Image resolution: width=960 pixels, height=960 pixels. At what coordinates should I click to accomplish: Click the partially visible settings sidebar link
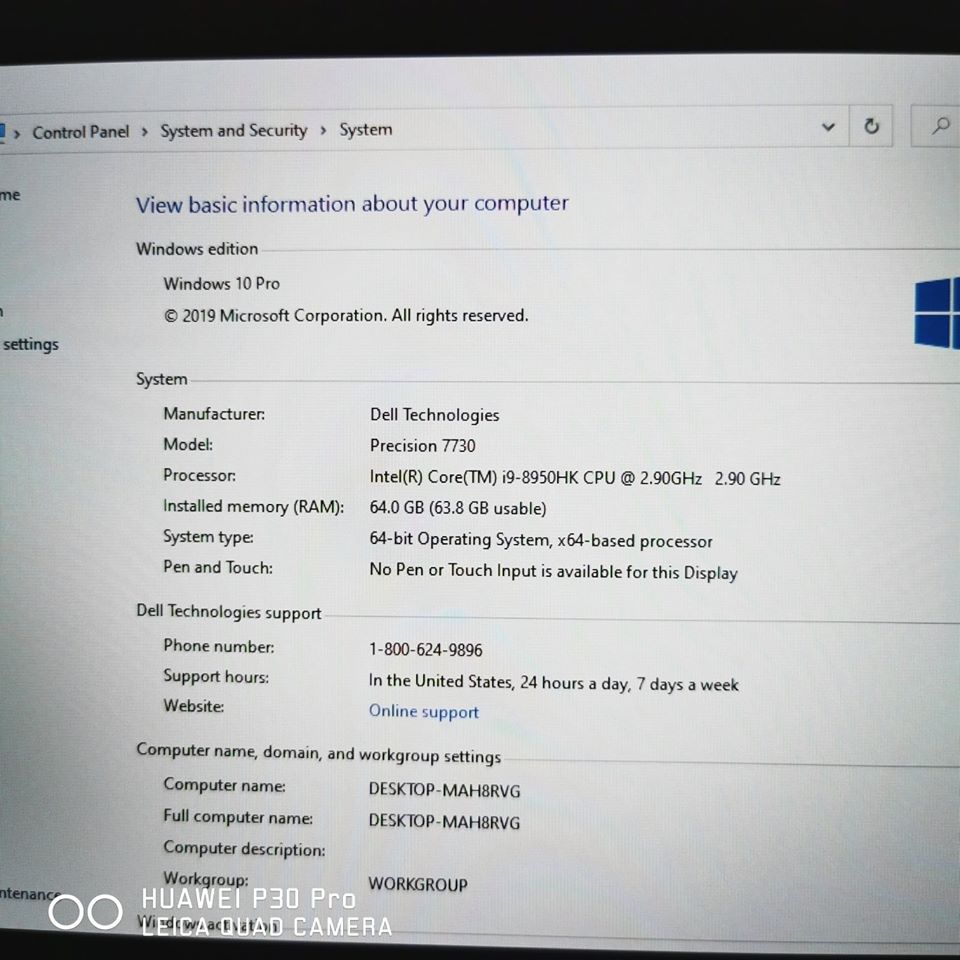tap(30, 344)
